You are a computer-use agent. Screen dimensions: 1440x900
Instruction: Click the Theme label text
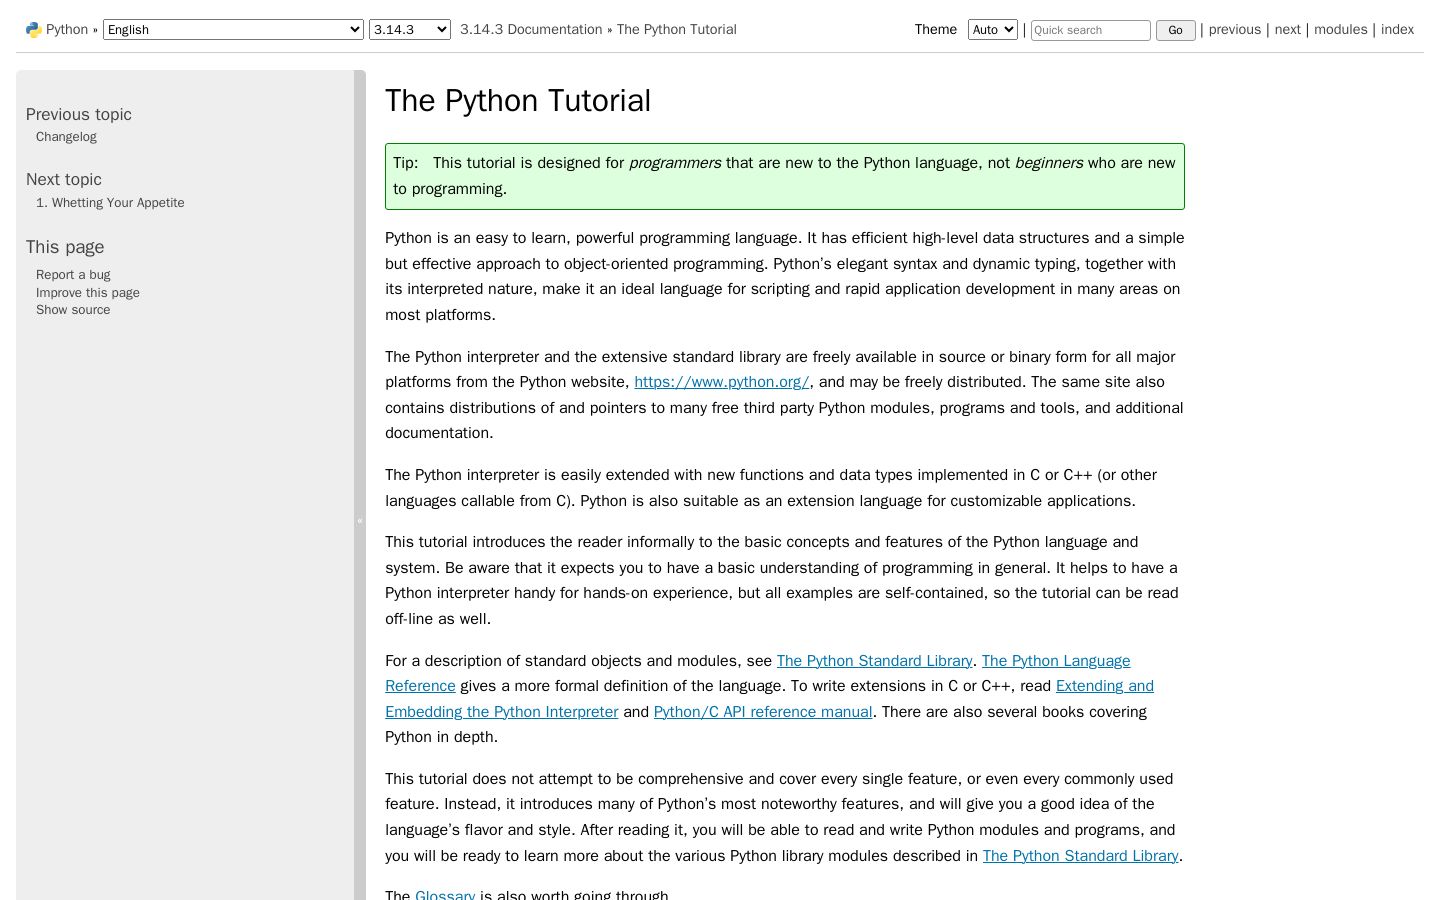pyautogui.click(x=936, y=30)
